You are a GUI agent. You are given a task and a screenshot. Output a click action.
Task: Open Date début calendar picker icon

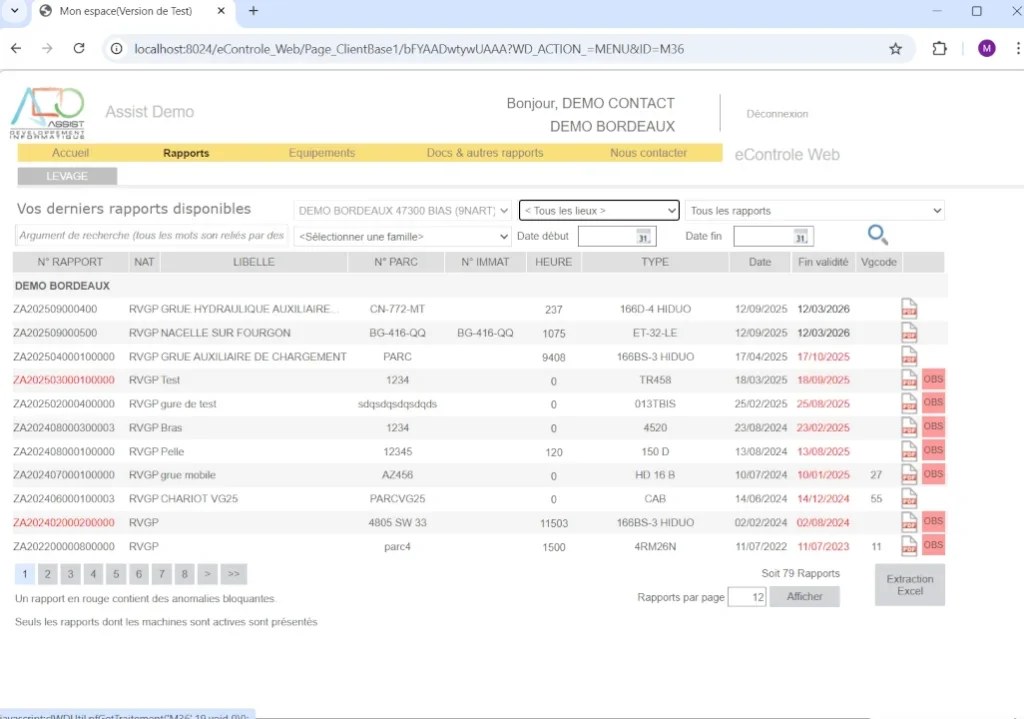[644, 237]
